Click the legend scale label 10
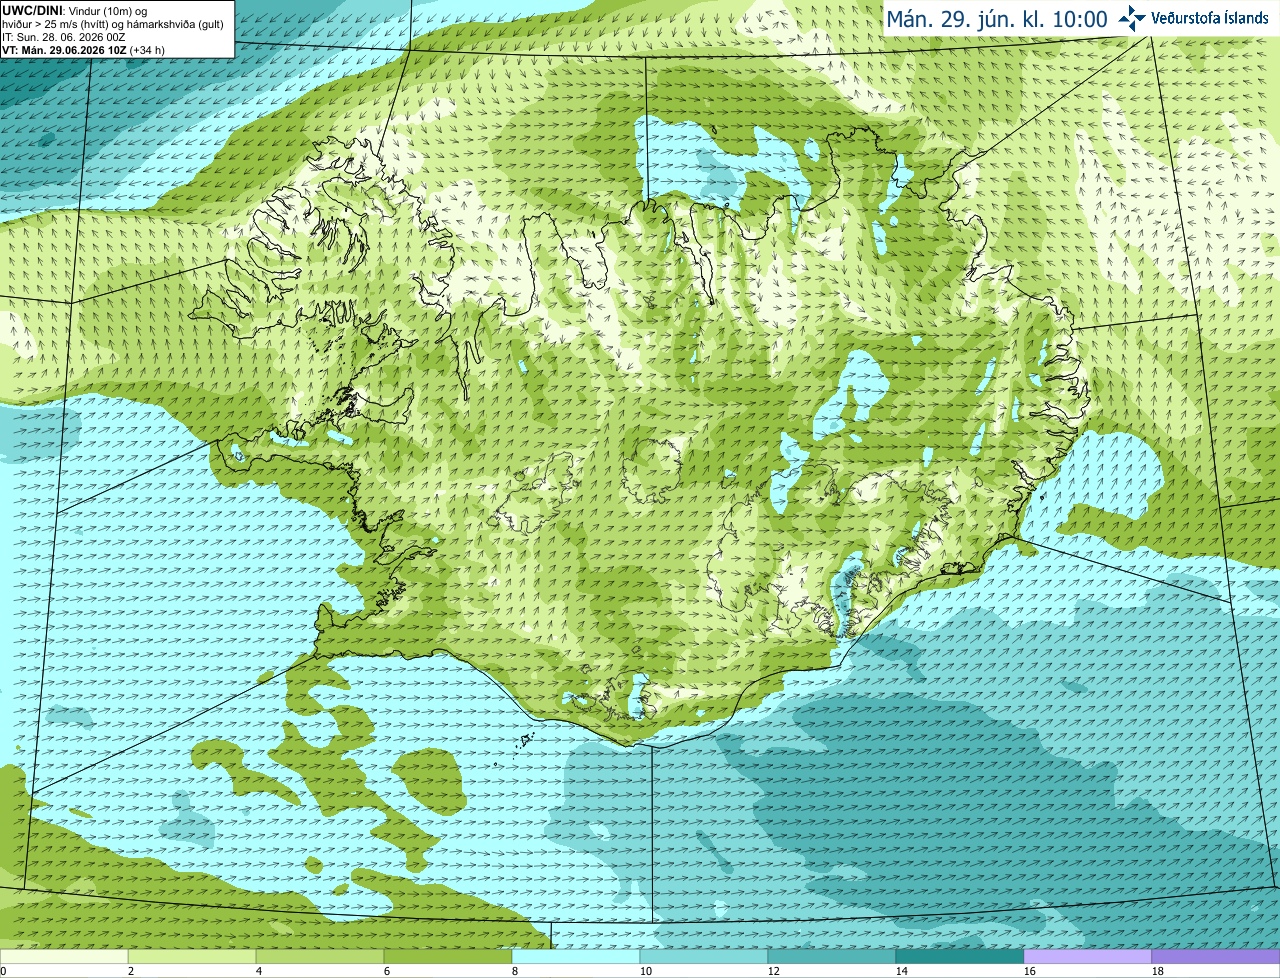This screenshot has width=1280, height=978. click(x=646, y=971)
